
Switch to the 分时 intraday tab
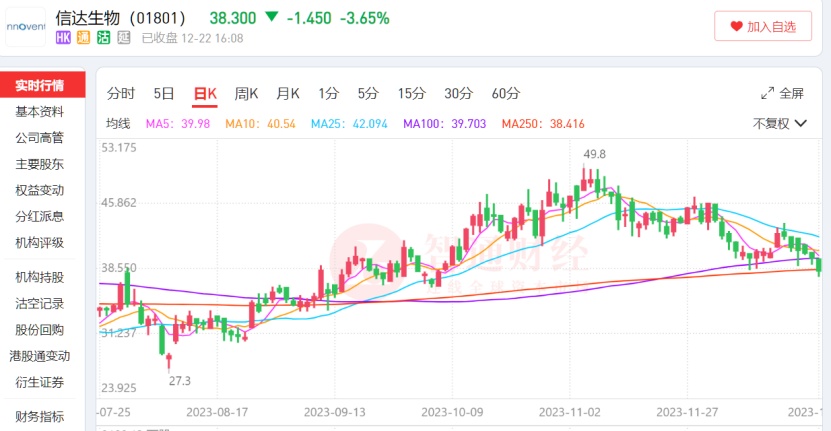121,93
